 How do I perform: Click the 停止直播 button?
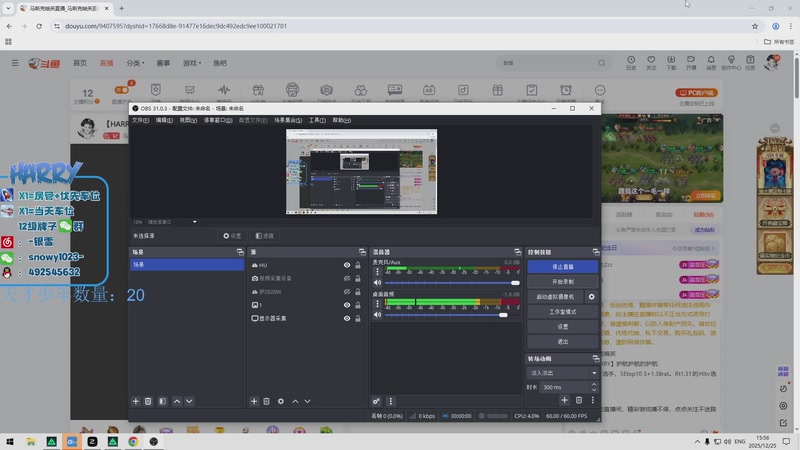tap(563, 267)
